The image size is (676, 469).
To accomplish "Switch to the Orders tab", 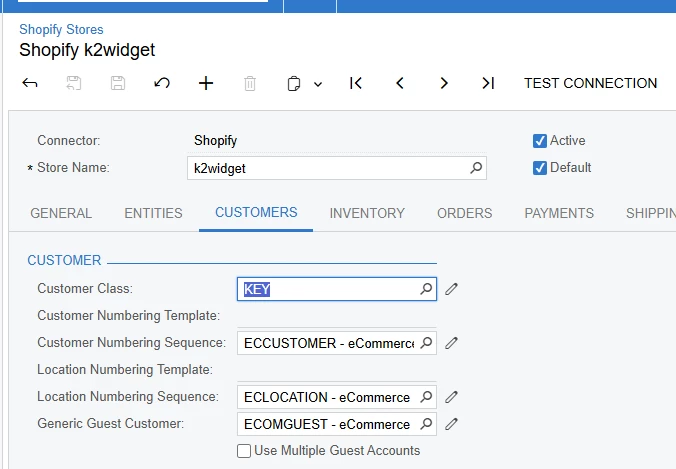I will (464, 213).
